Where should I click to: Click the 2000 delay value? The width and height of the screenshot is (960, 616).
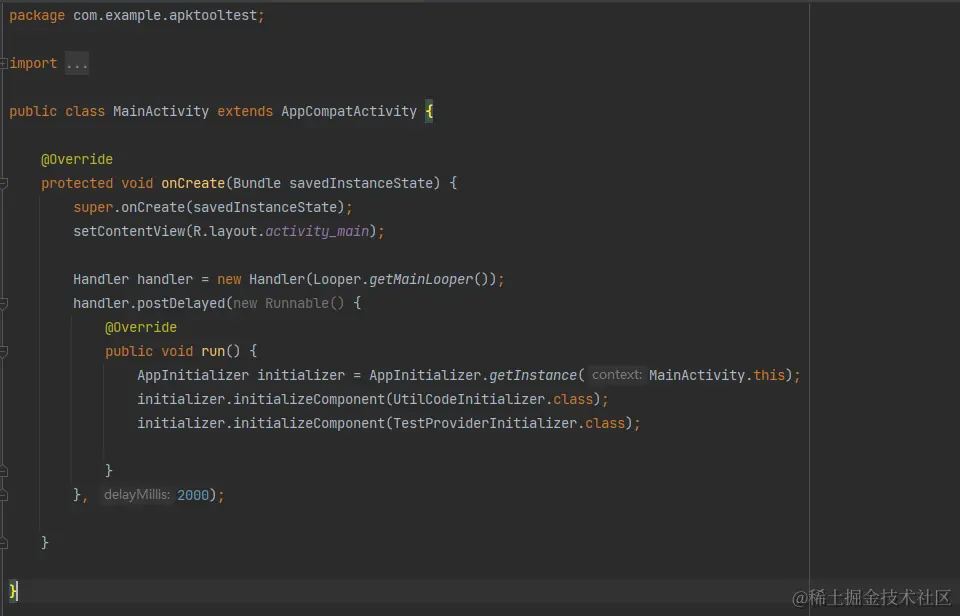(193, 495)
